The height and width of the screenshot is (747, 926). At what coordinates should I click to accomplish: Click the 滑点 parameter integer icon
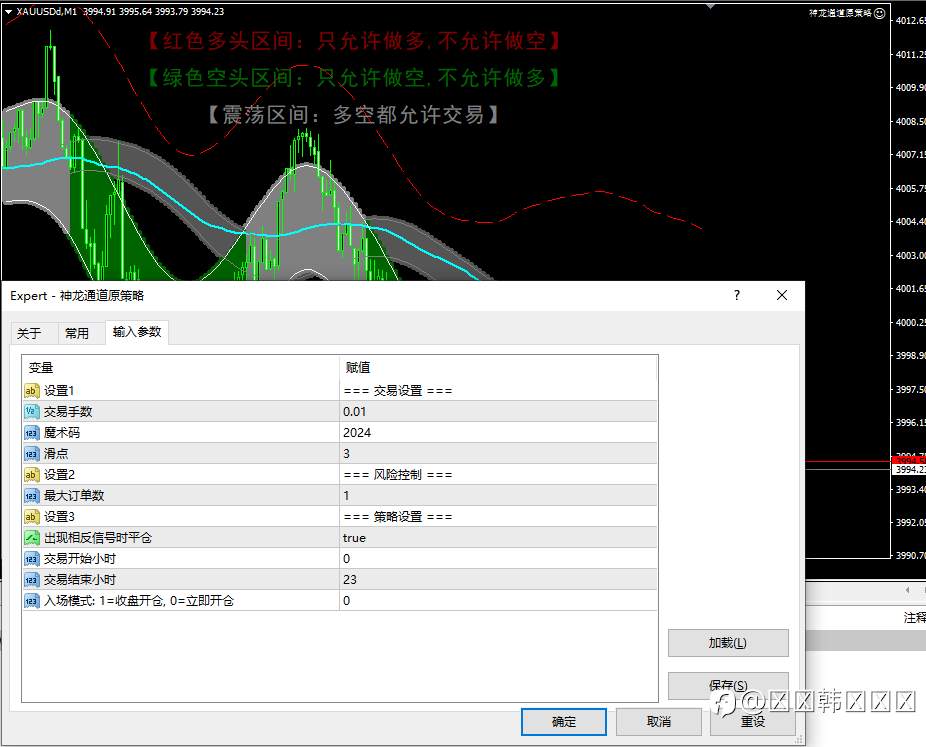point(32,454)
